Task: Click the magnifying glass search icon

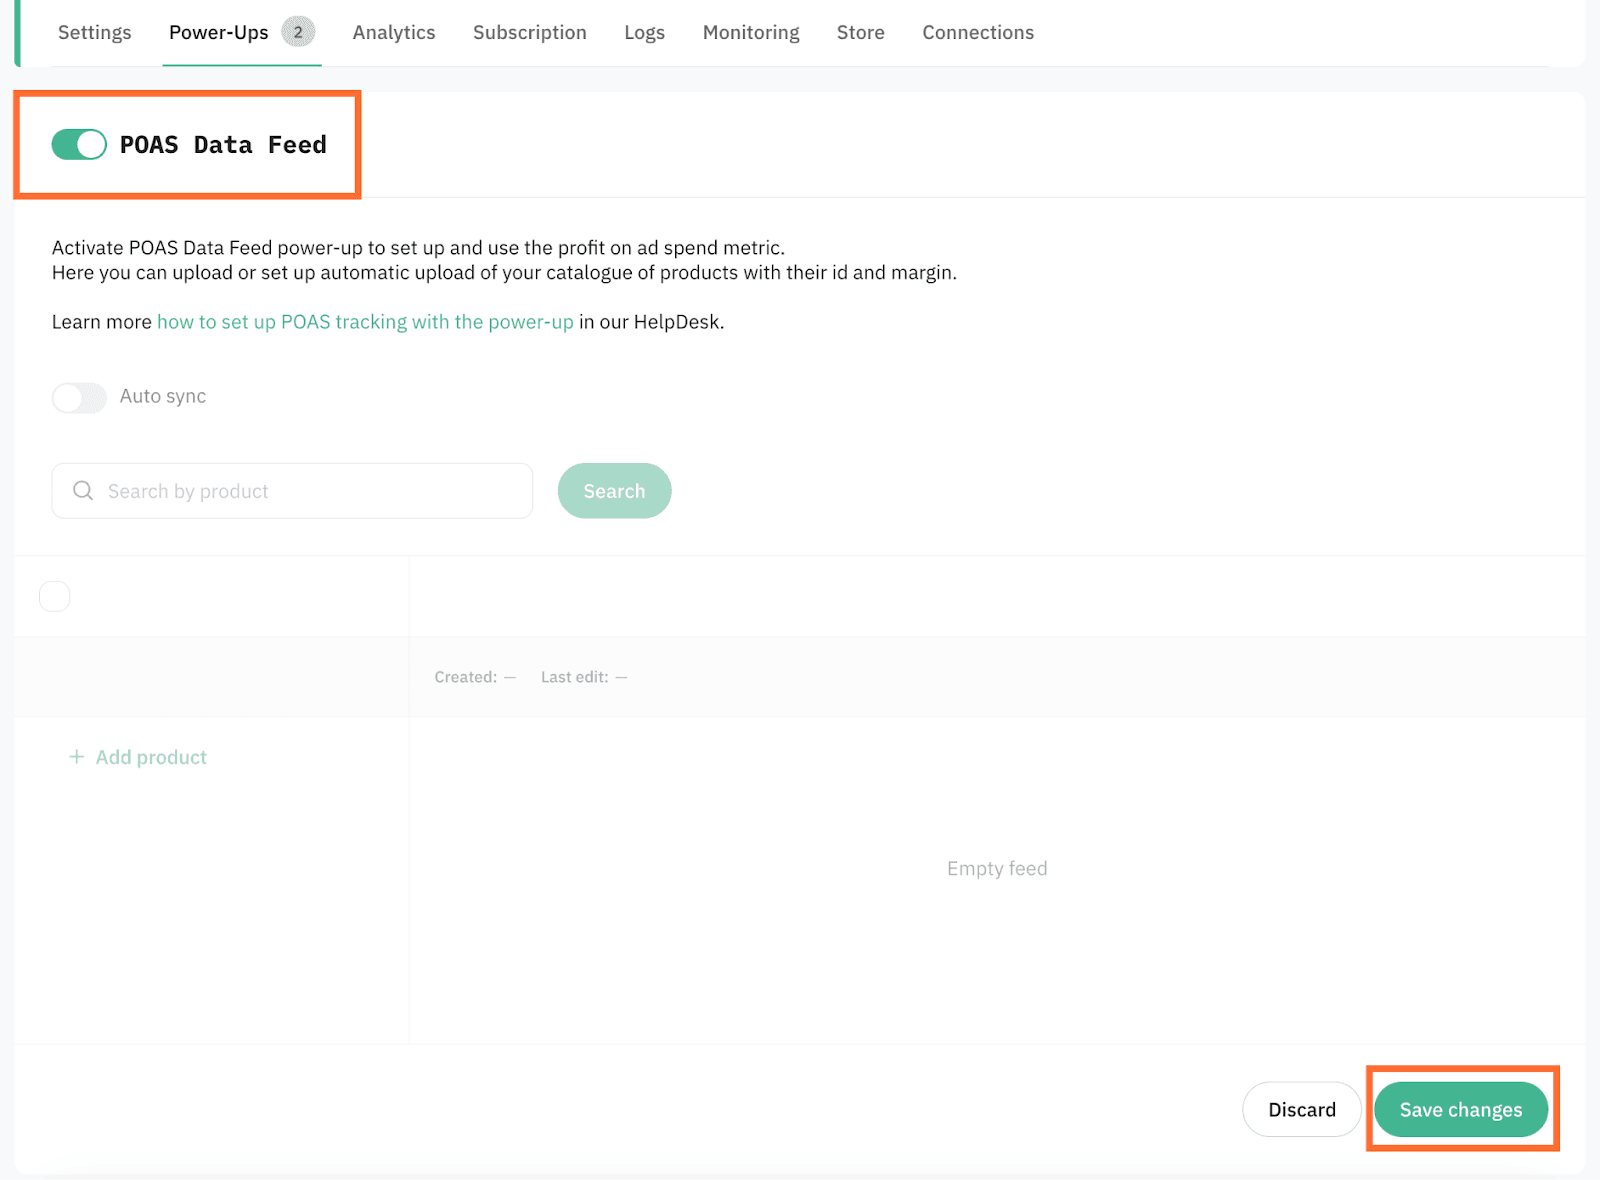Action: point(83,491)
